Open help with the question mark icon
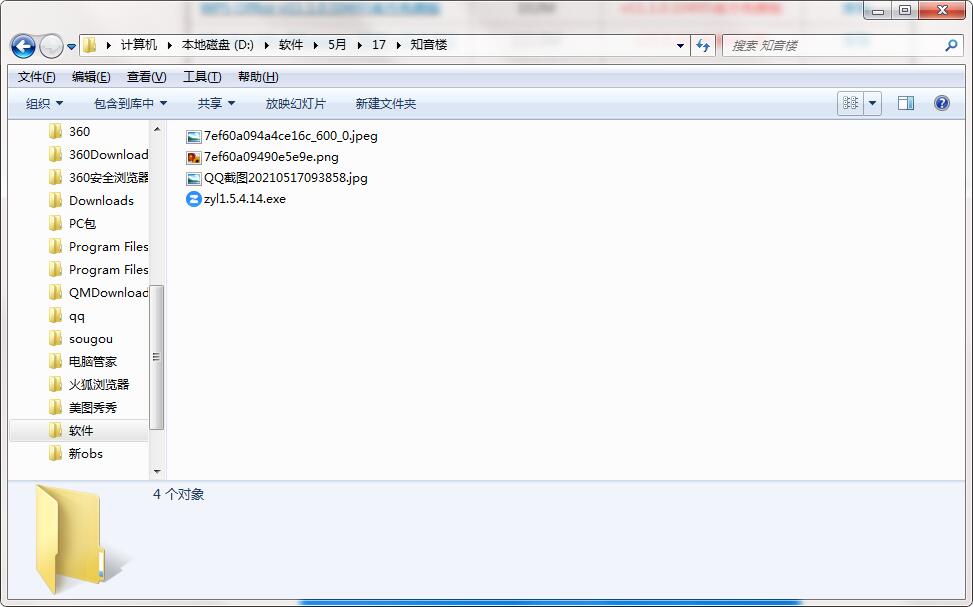 click(x=941, y=103)
